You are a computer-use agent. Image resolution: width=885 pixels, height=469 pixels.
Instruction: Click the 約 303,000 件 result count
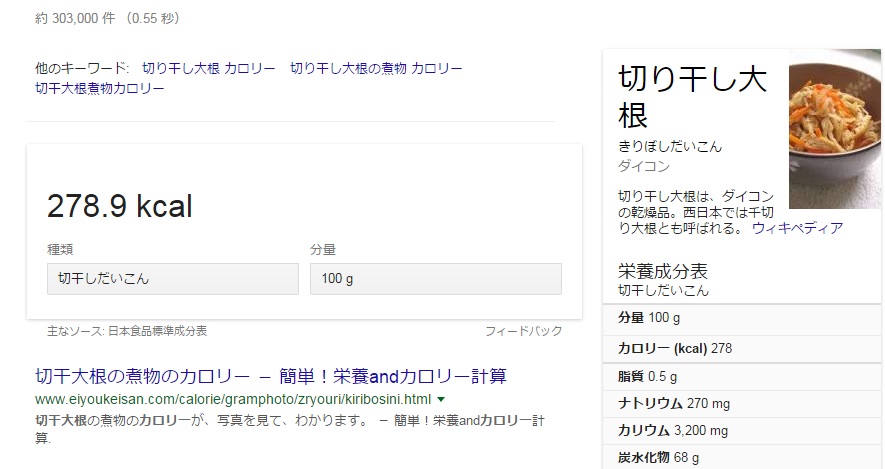[107, 19]
